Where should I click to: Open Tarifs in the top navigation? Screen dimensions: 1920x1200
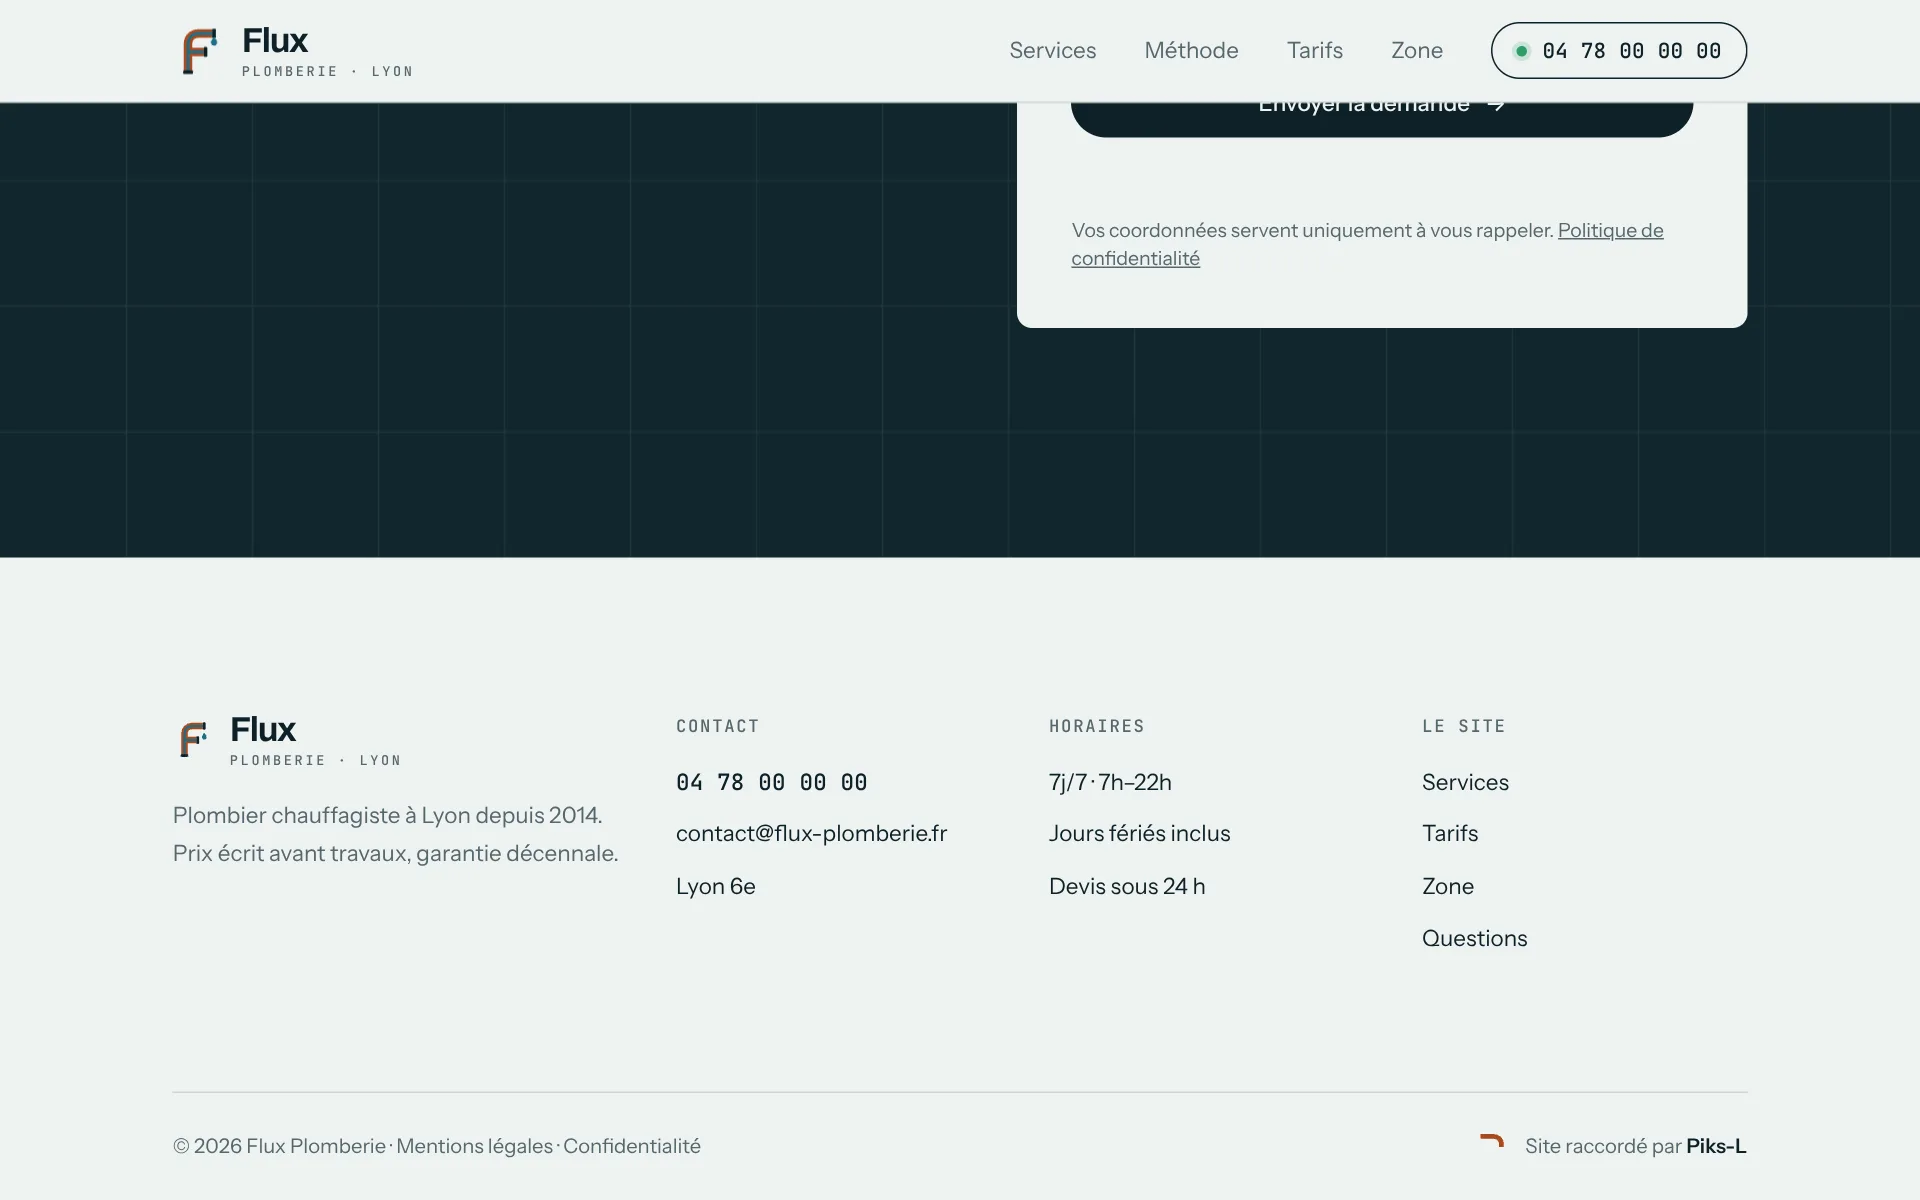click(x=1314, y=50)
